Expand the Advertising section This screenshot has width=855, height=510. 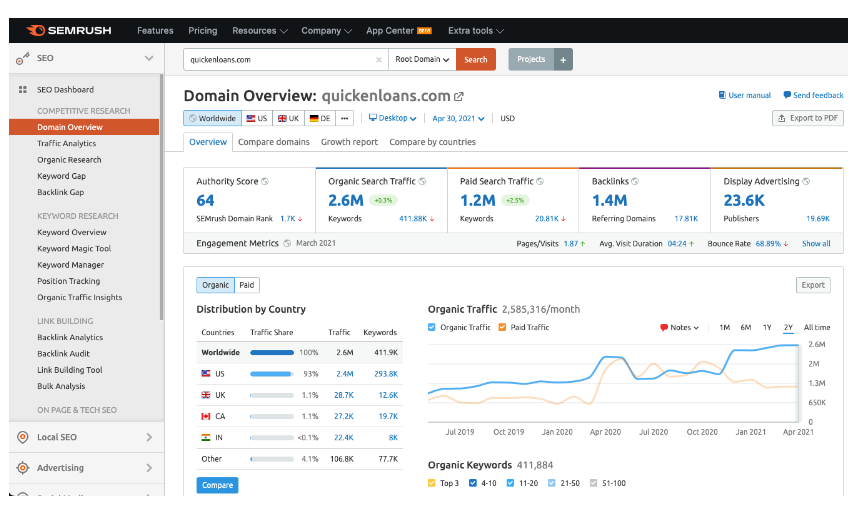pyautogui.click(x=149, y=467)
